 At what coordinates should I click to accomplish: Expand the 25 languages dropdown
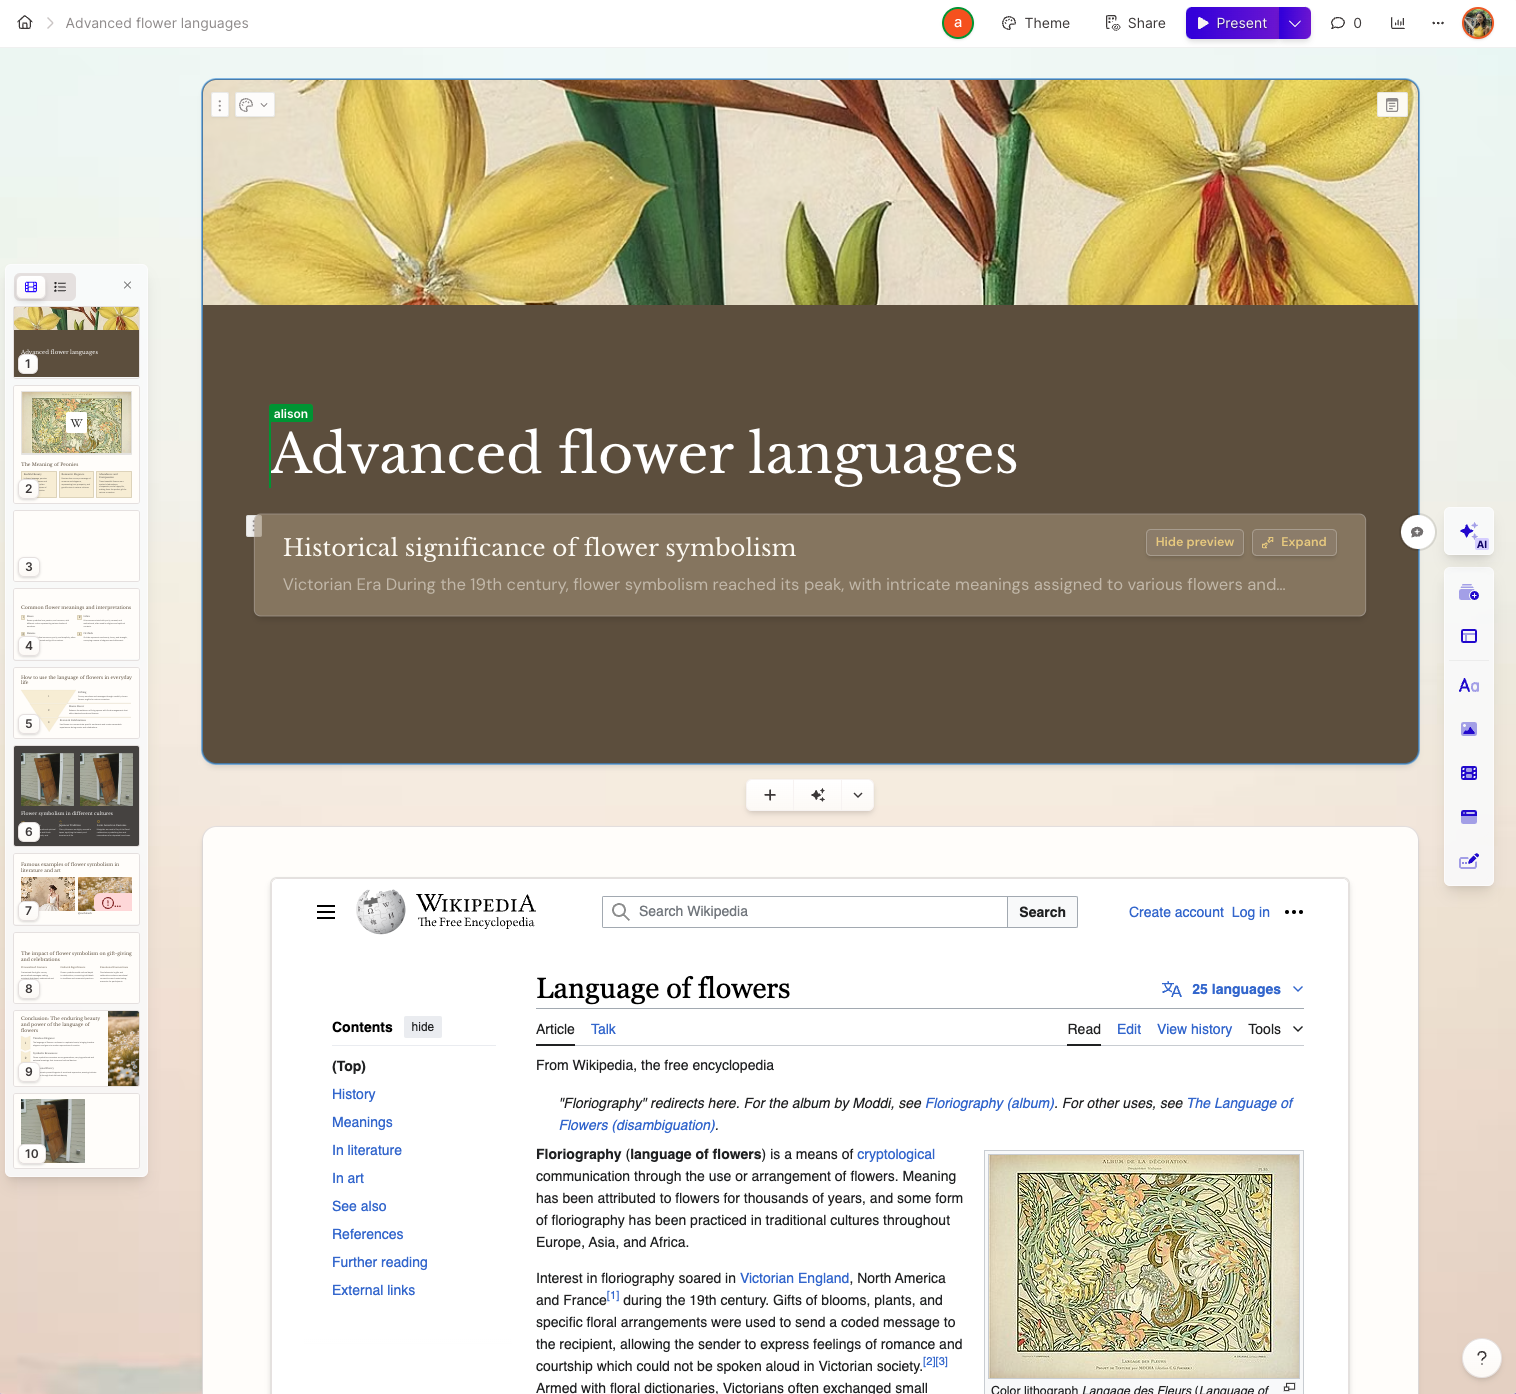(x=1233, y=989)
